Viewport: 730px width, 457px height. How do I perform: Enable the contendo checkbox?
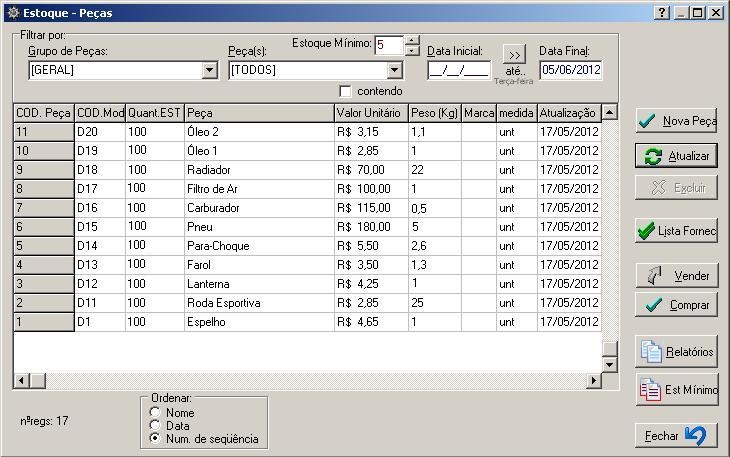pyautogui.click(x=346, y=92)
